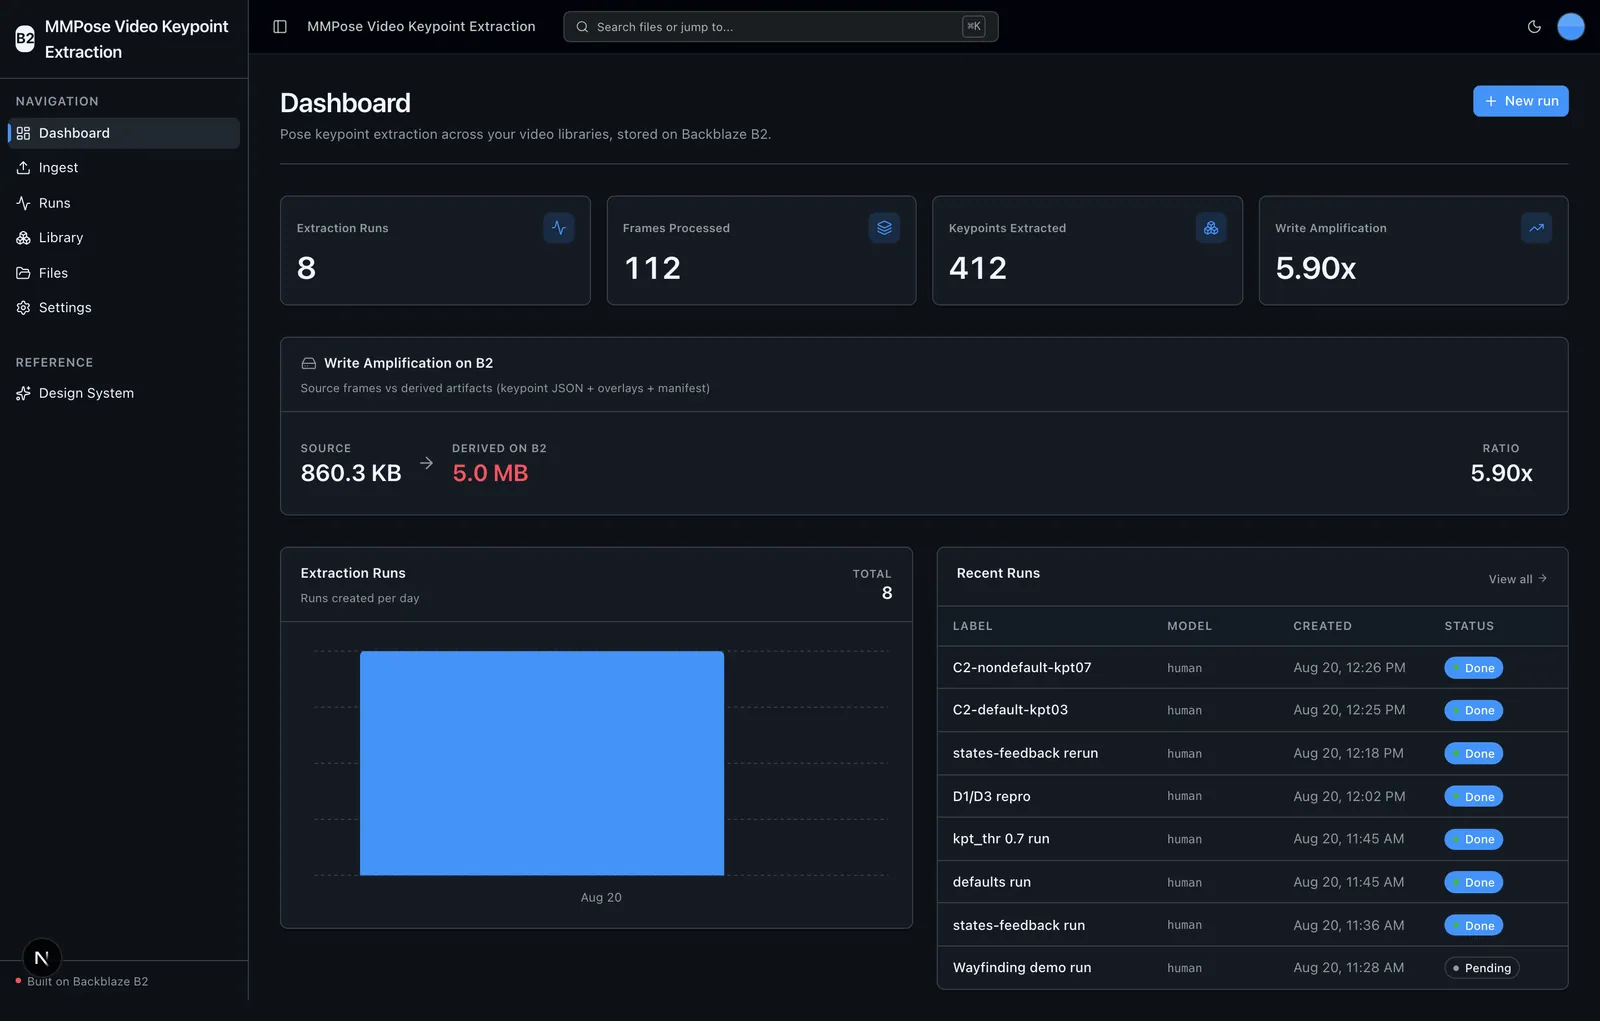Open the Next.js dev tools N badge
The image size is (1600, 1021).
pyautogui.click(x=42, y=958)
